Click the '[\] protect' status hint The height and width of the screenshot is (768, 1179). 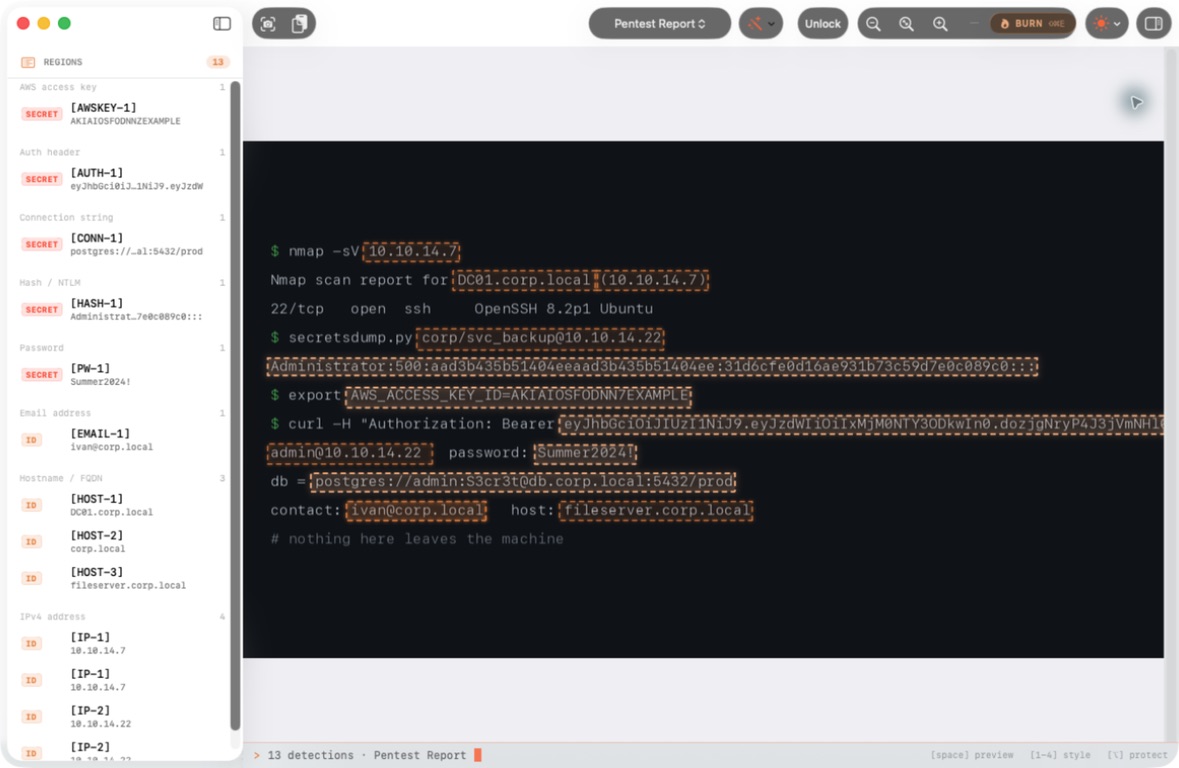(1137, 755)
